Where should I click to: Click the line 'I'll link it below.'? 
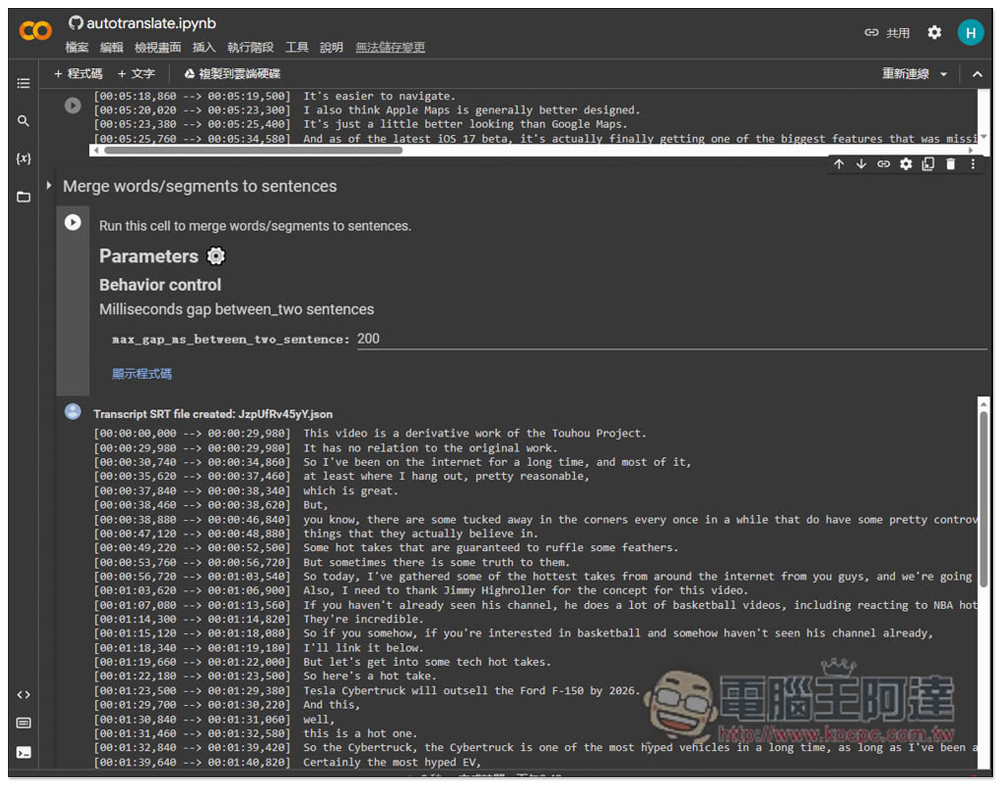pyautogui.click(x=363, y=648)
